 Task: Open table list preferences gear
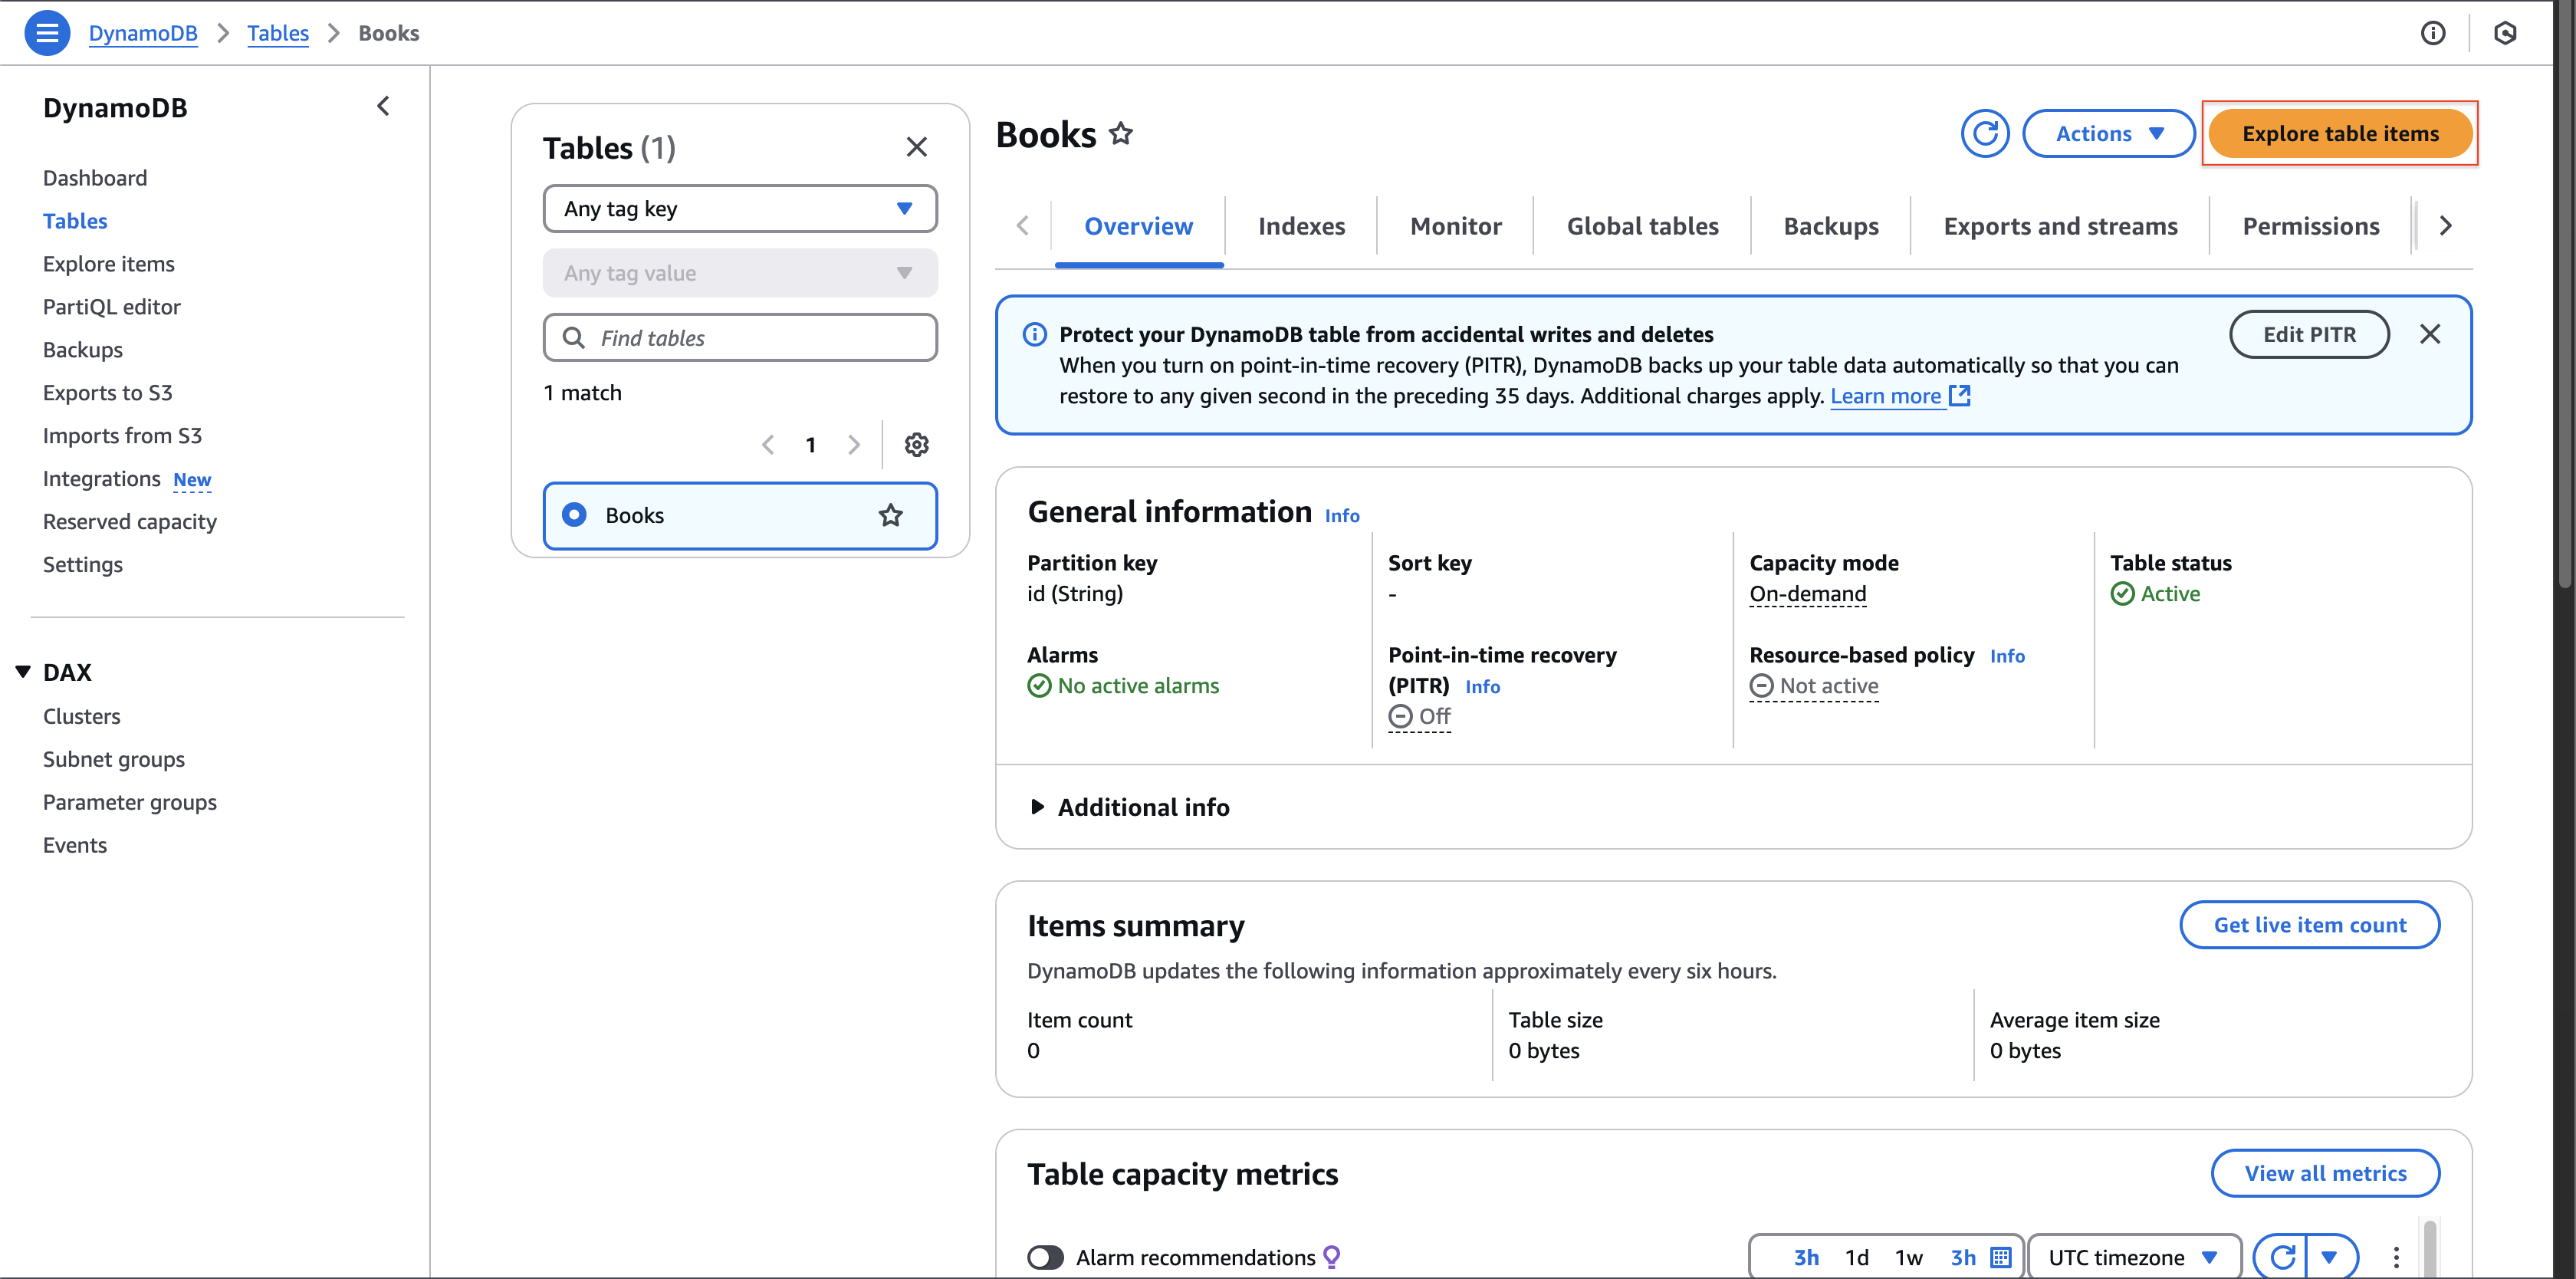916,444
